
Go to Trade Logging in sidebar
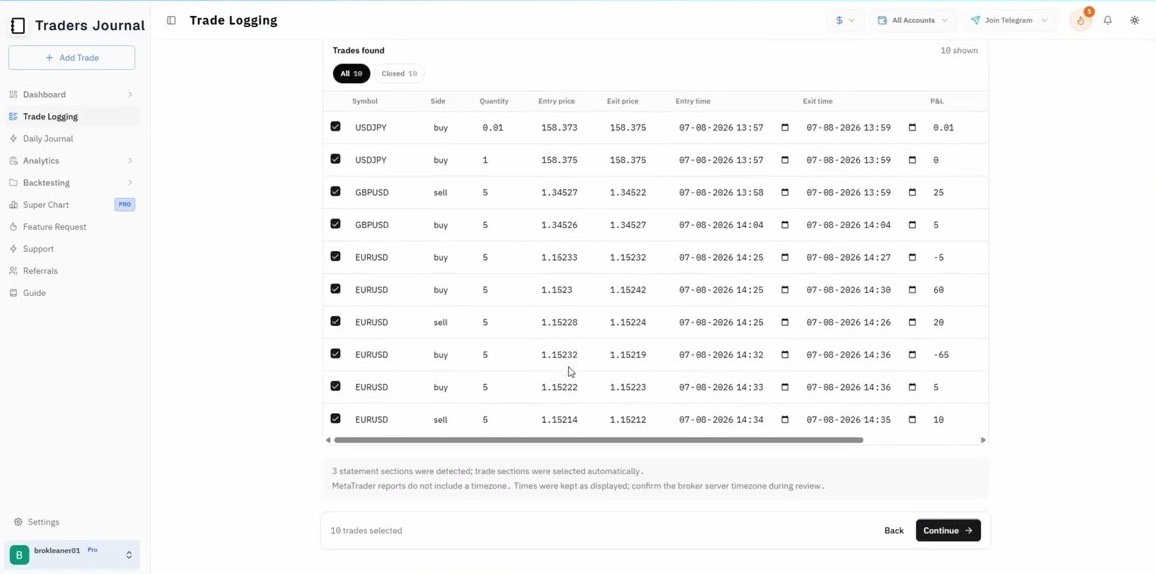[72, 116]
